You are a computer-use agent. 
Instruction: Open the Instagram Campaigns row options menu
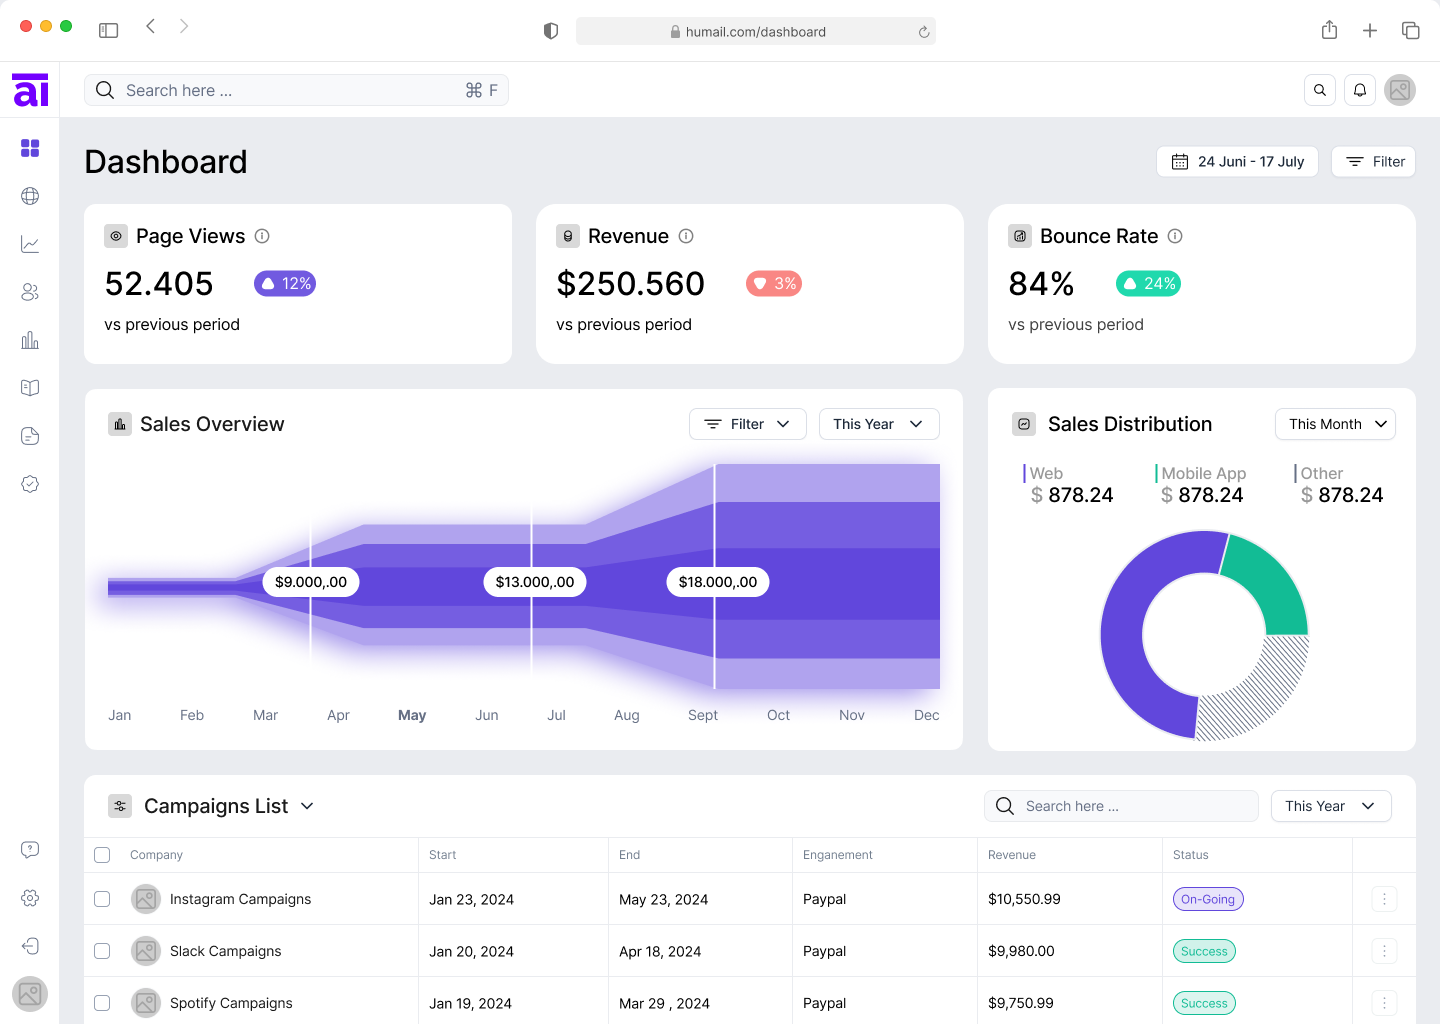point(1384,899)
